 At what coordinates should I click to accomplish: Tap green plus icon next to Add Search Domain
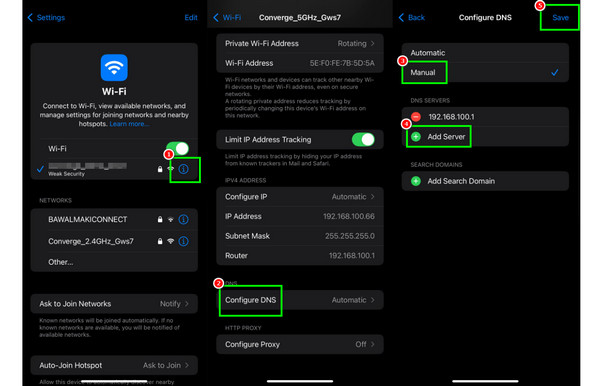[x=416, y=181]
